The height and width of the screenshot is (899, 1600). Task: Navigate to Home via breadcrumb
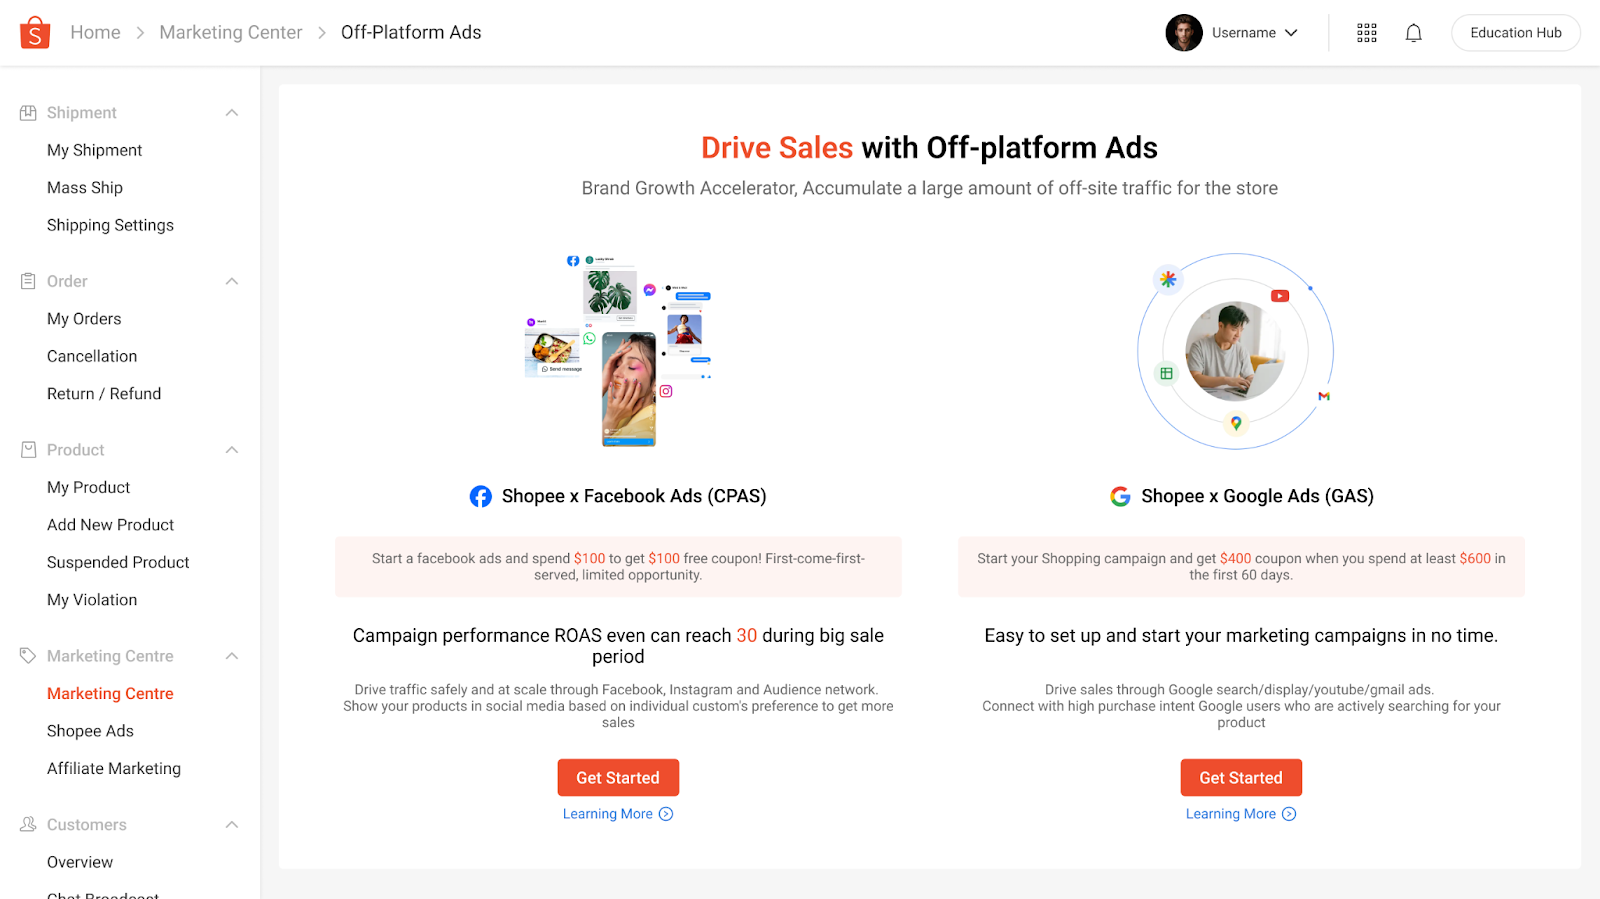[x=95, y=32]
